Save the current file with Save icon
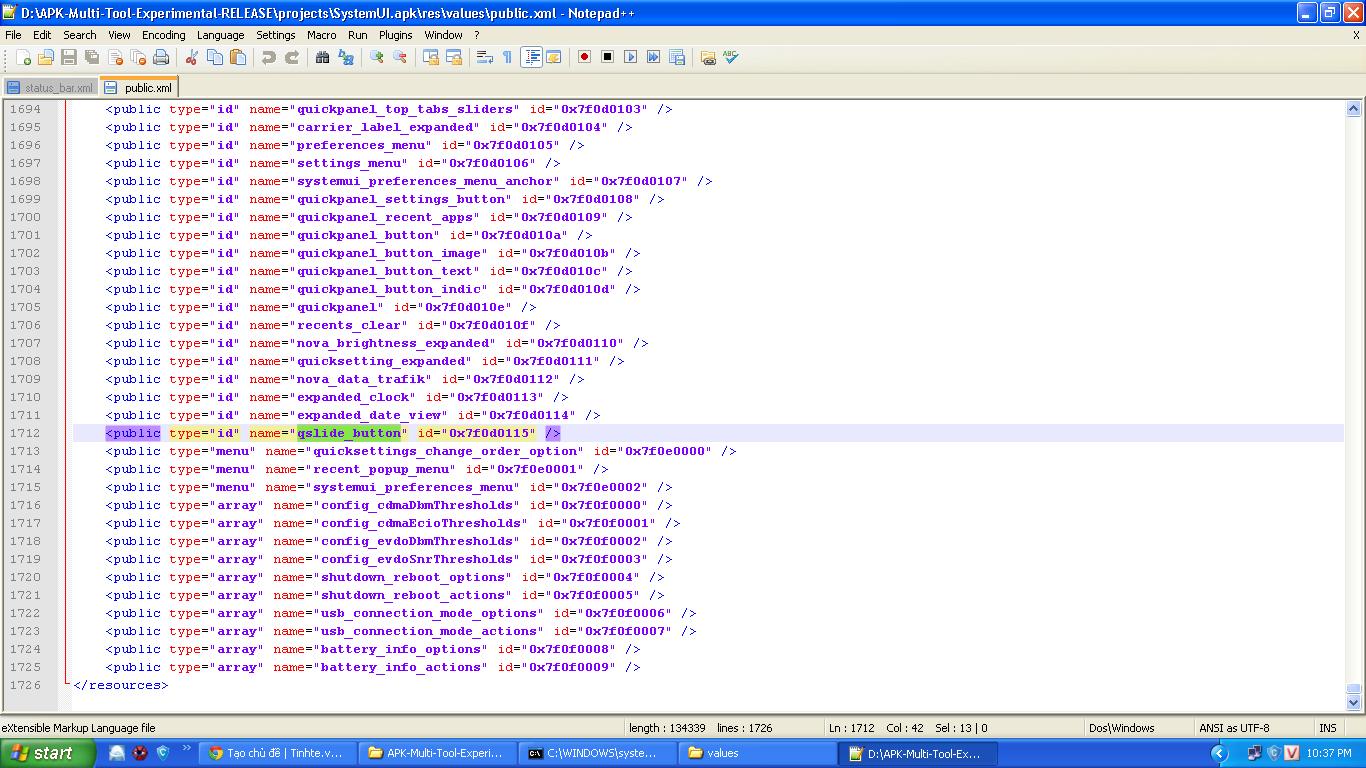 pyautogui.click(x=69, y=58)
